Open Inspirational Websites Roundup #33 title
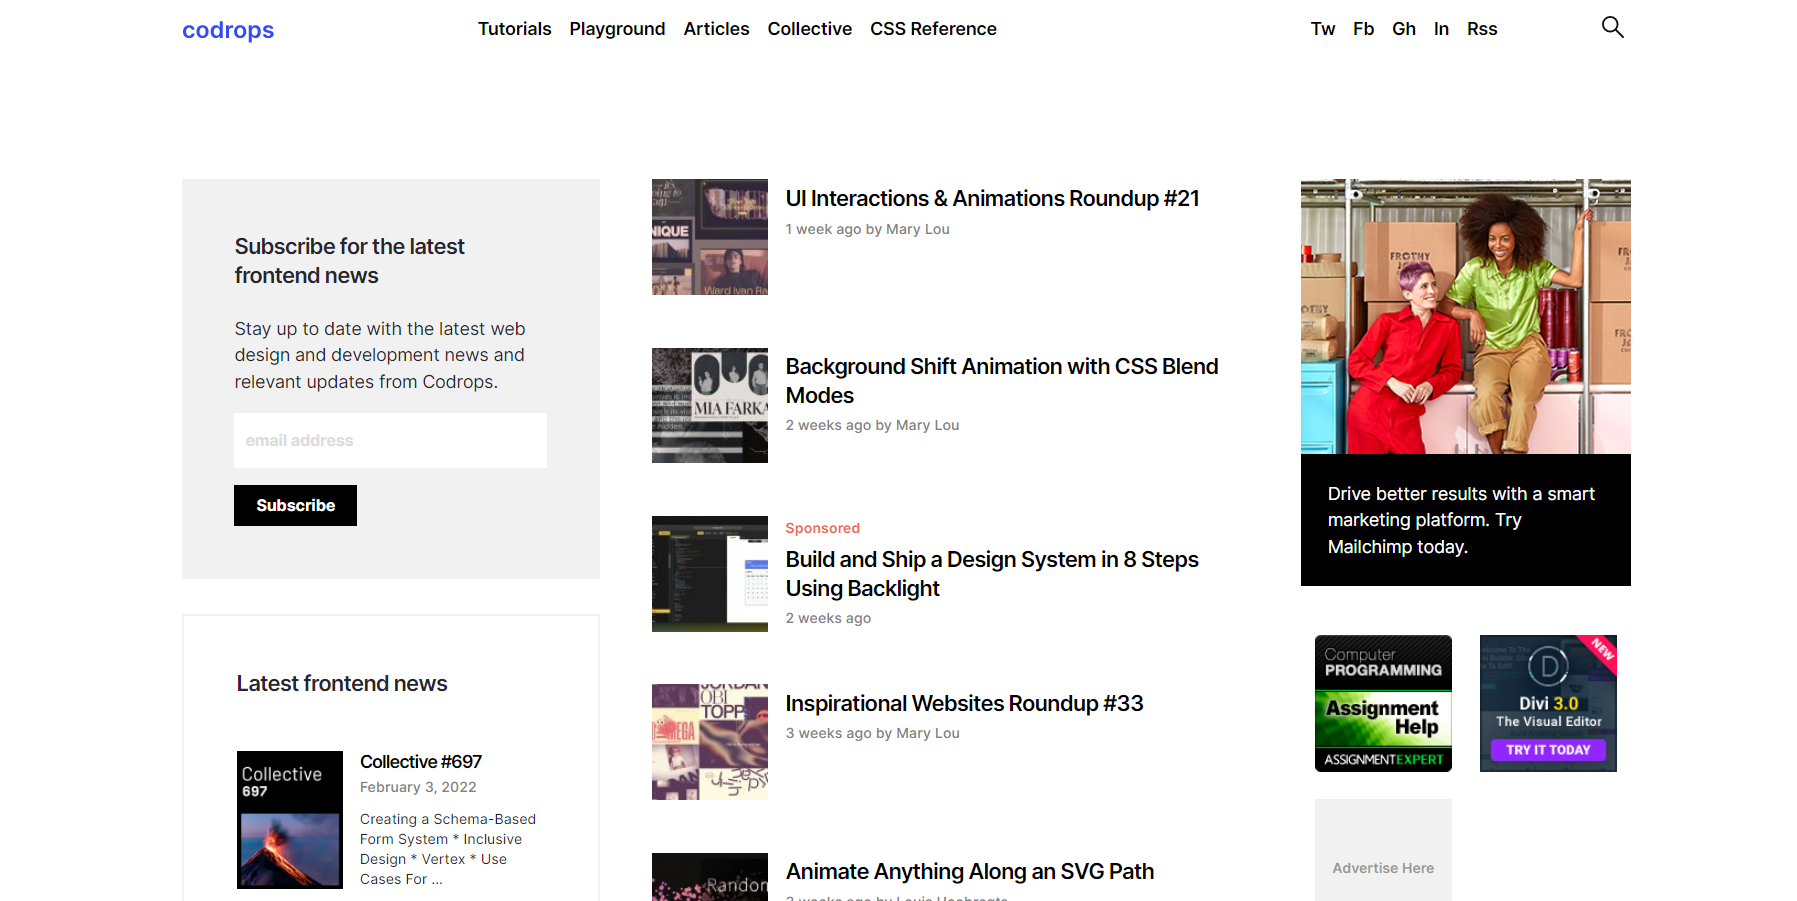Image resolution: width=1797 pixels, height=901 pixels. [x=964, y=703]
